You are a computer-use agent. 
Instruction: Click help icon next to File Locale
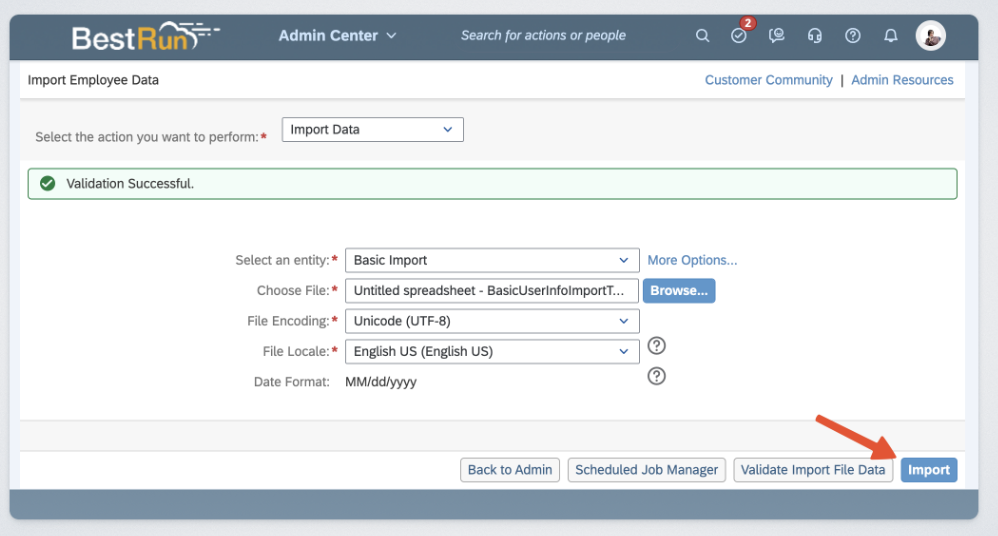(x=656, y=346)
